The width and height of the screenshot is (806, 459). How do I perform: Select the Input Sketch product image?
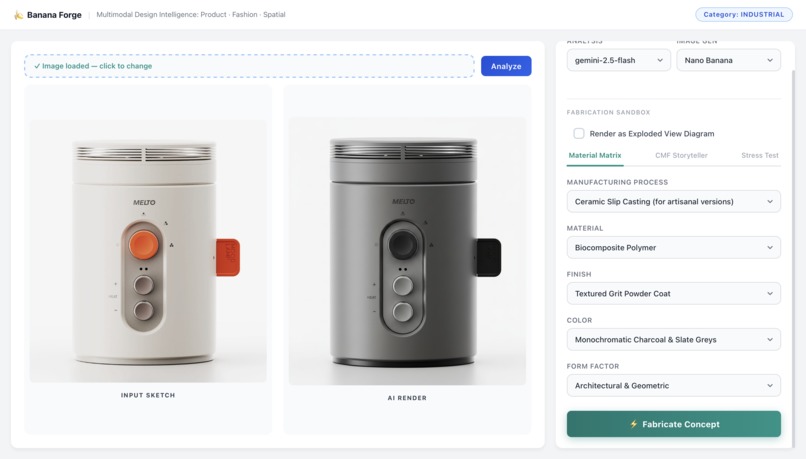(x=148, y=251)
